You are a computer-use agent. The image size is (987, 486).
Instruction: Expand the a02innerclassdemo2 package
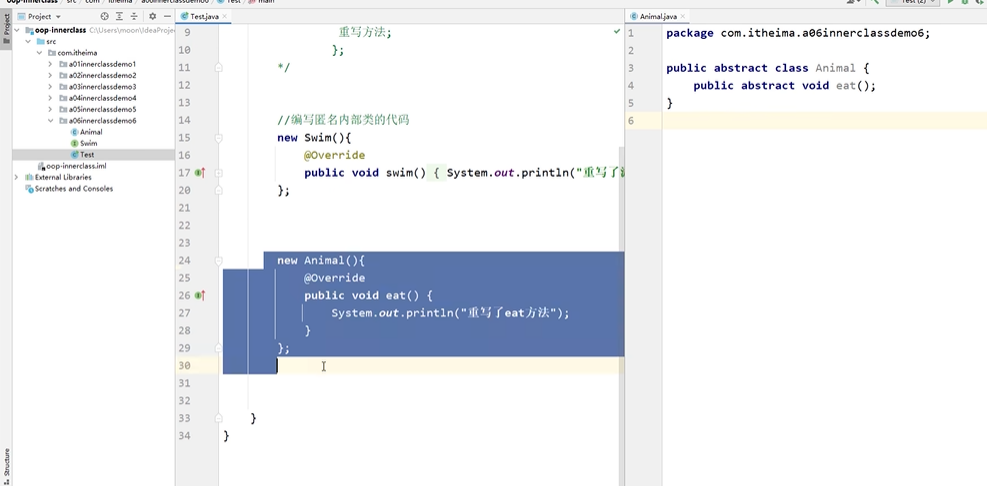(x=50, y=76)
